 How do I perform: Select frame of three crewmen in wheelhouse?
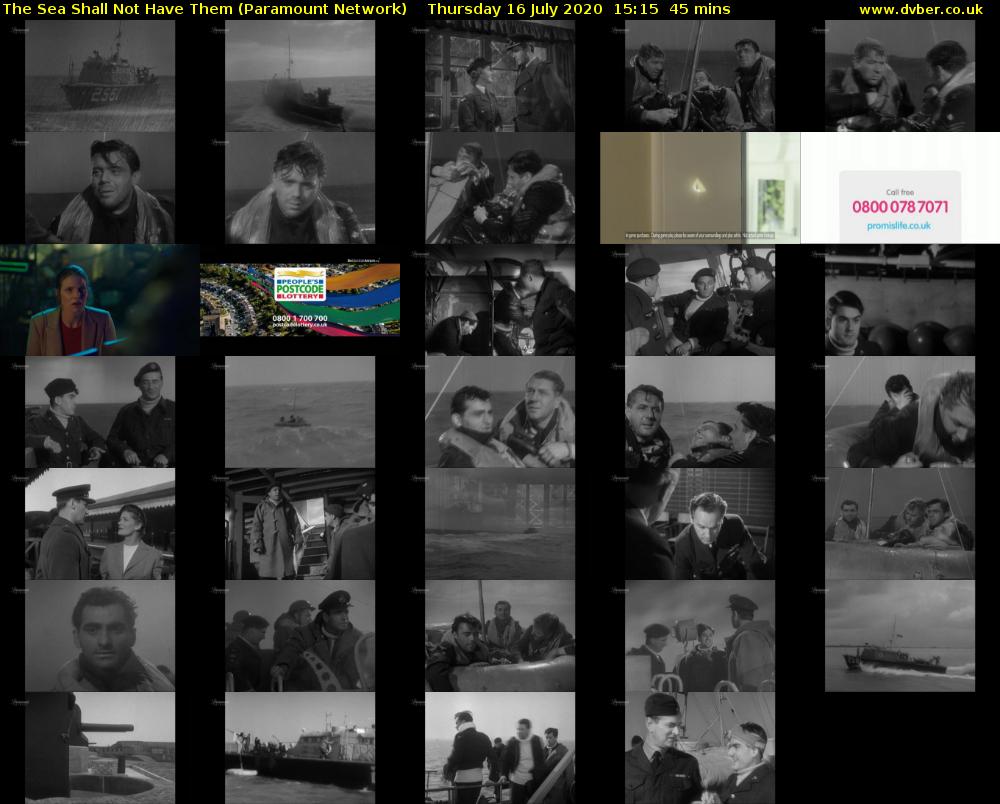click(700, 300)
